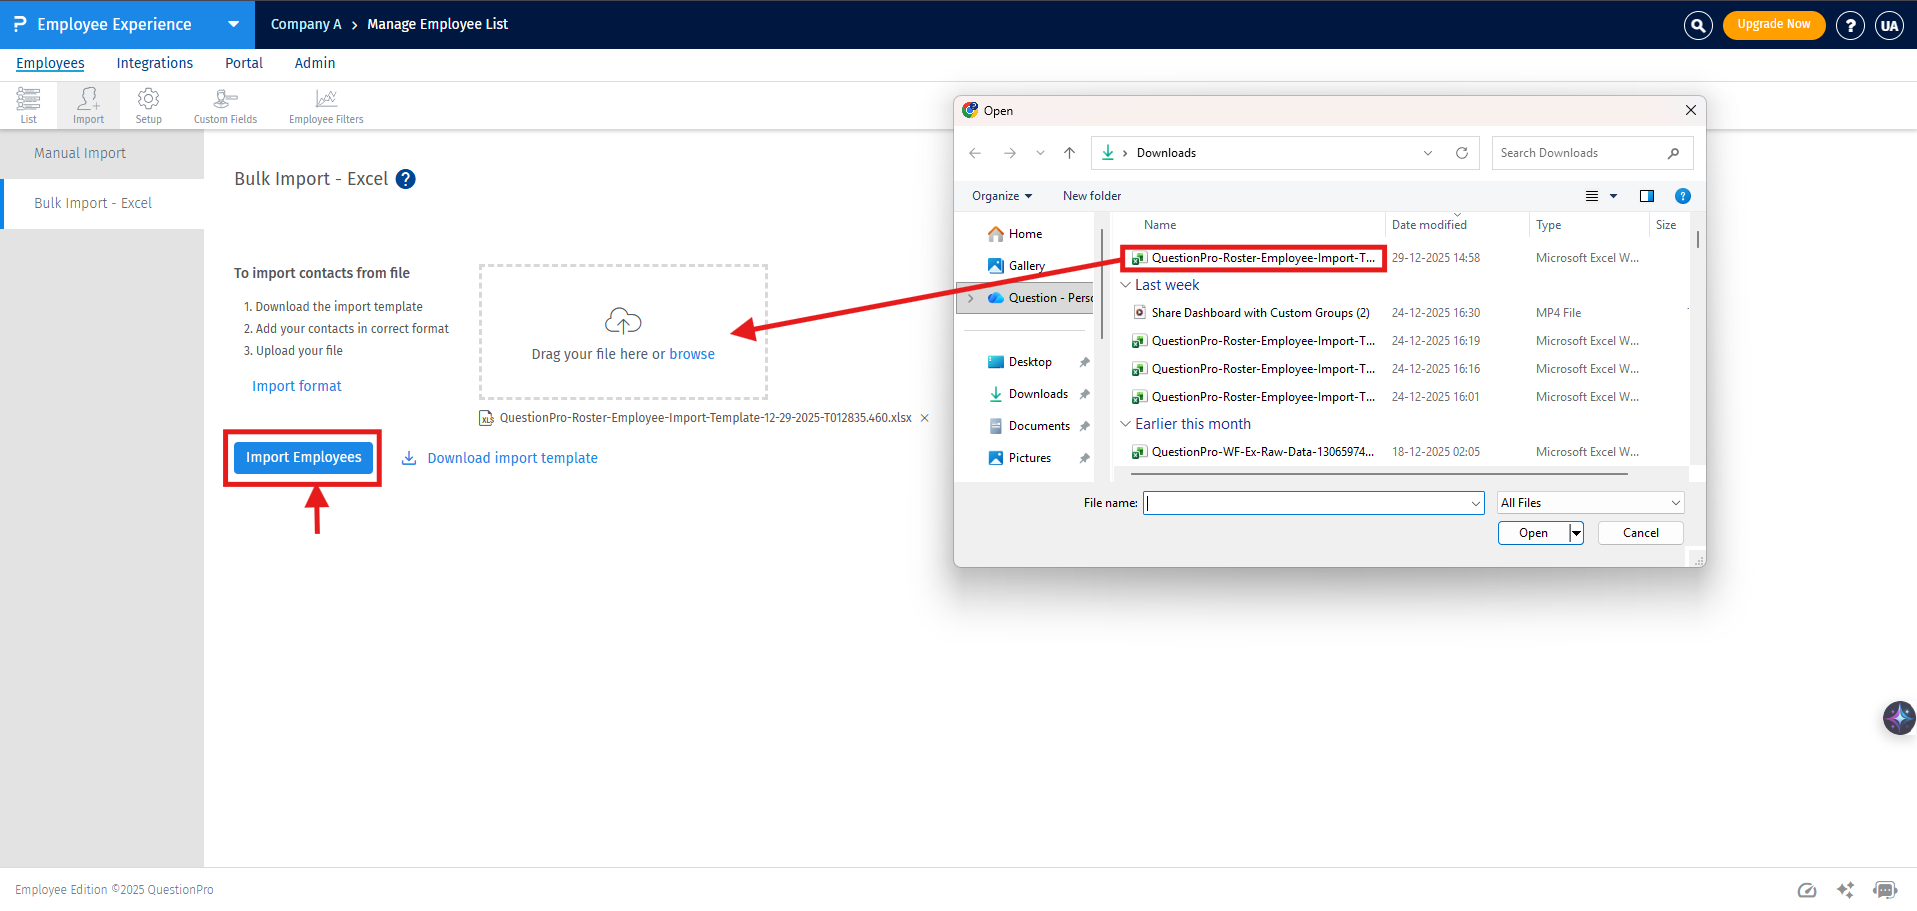Select Manual Import in the sidebar
This screenshot has width=1917, height=911.
click(x=102, y=154)
